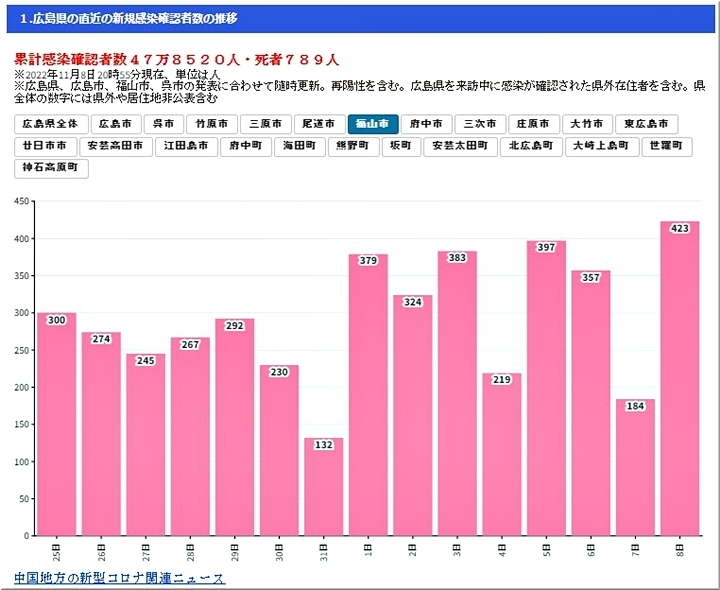Choose 北広島町 from the town buttons

pyautogui.click(x=531, y=146)
